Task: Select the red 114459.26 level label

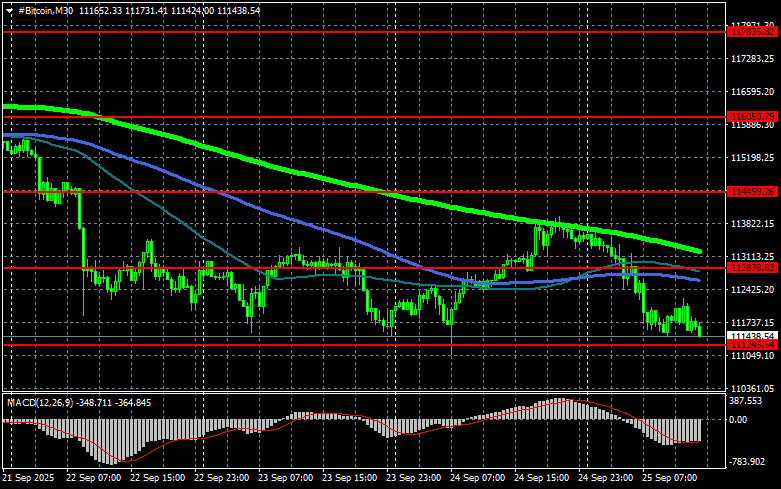Action: pos(752,192)
